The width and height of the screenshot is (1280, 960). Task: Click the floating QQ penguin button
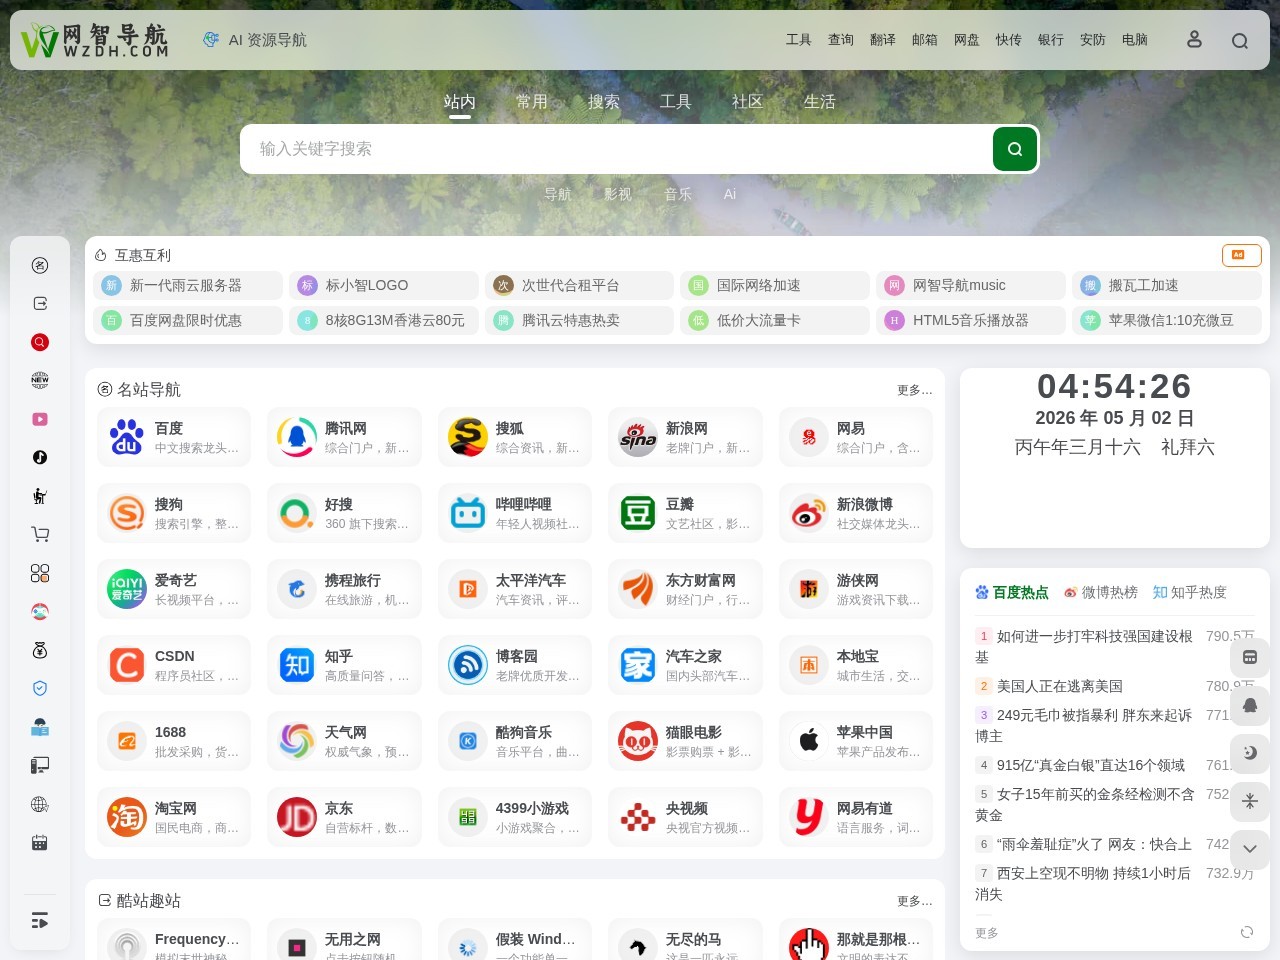[1250, 705]
